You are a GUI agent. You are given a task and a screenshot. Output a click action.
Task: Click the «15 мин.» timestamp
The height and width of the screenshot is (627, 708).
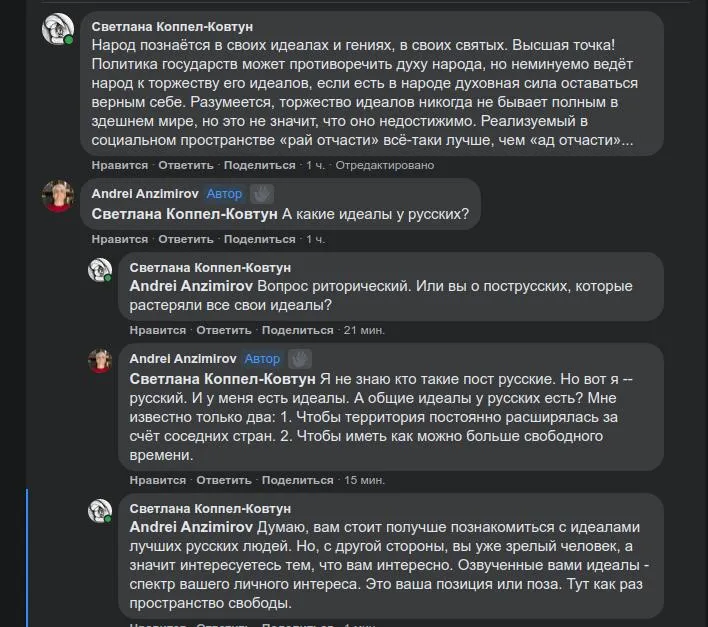364,480
